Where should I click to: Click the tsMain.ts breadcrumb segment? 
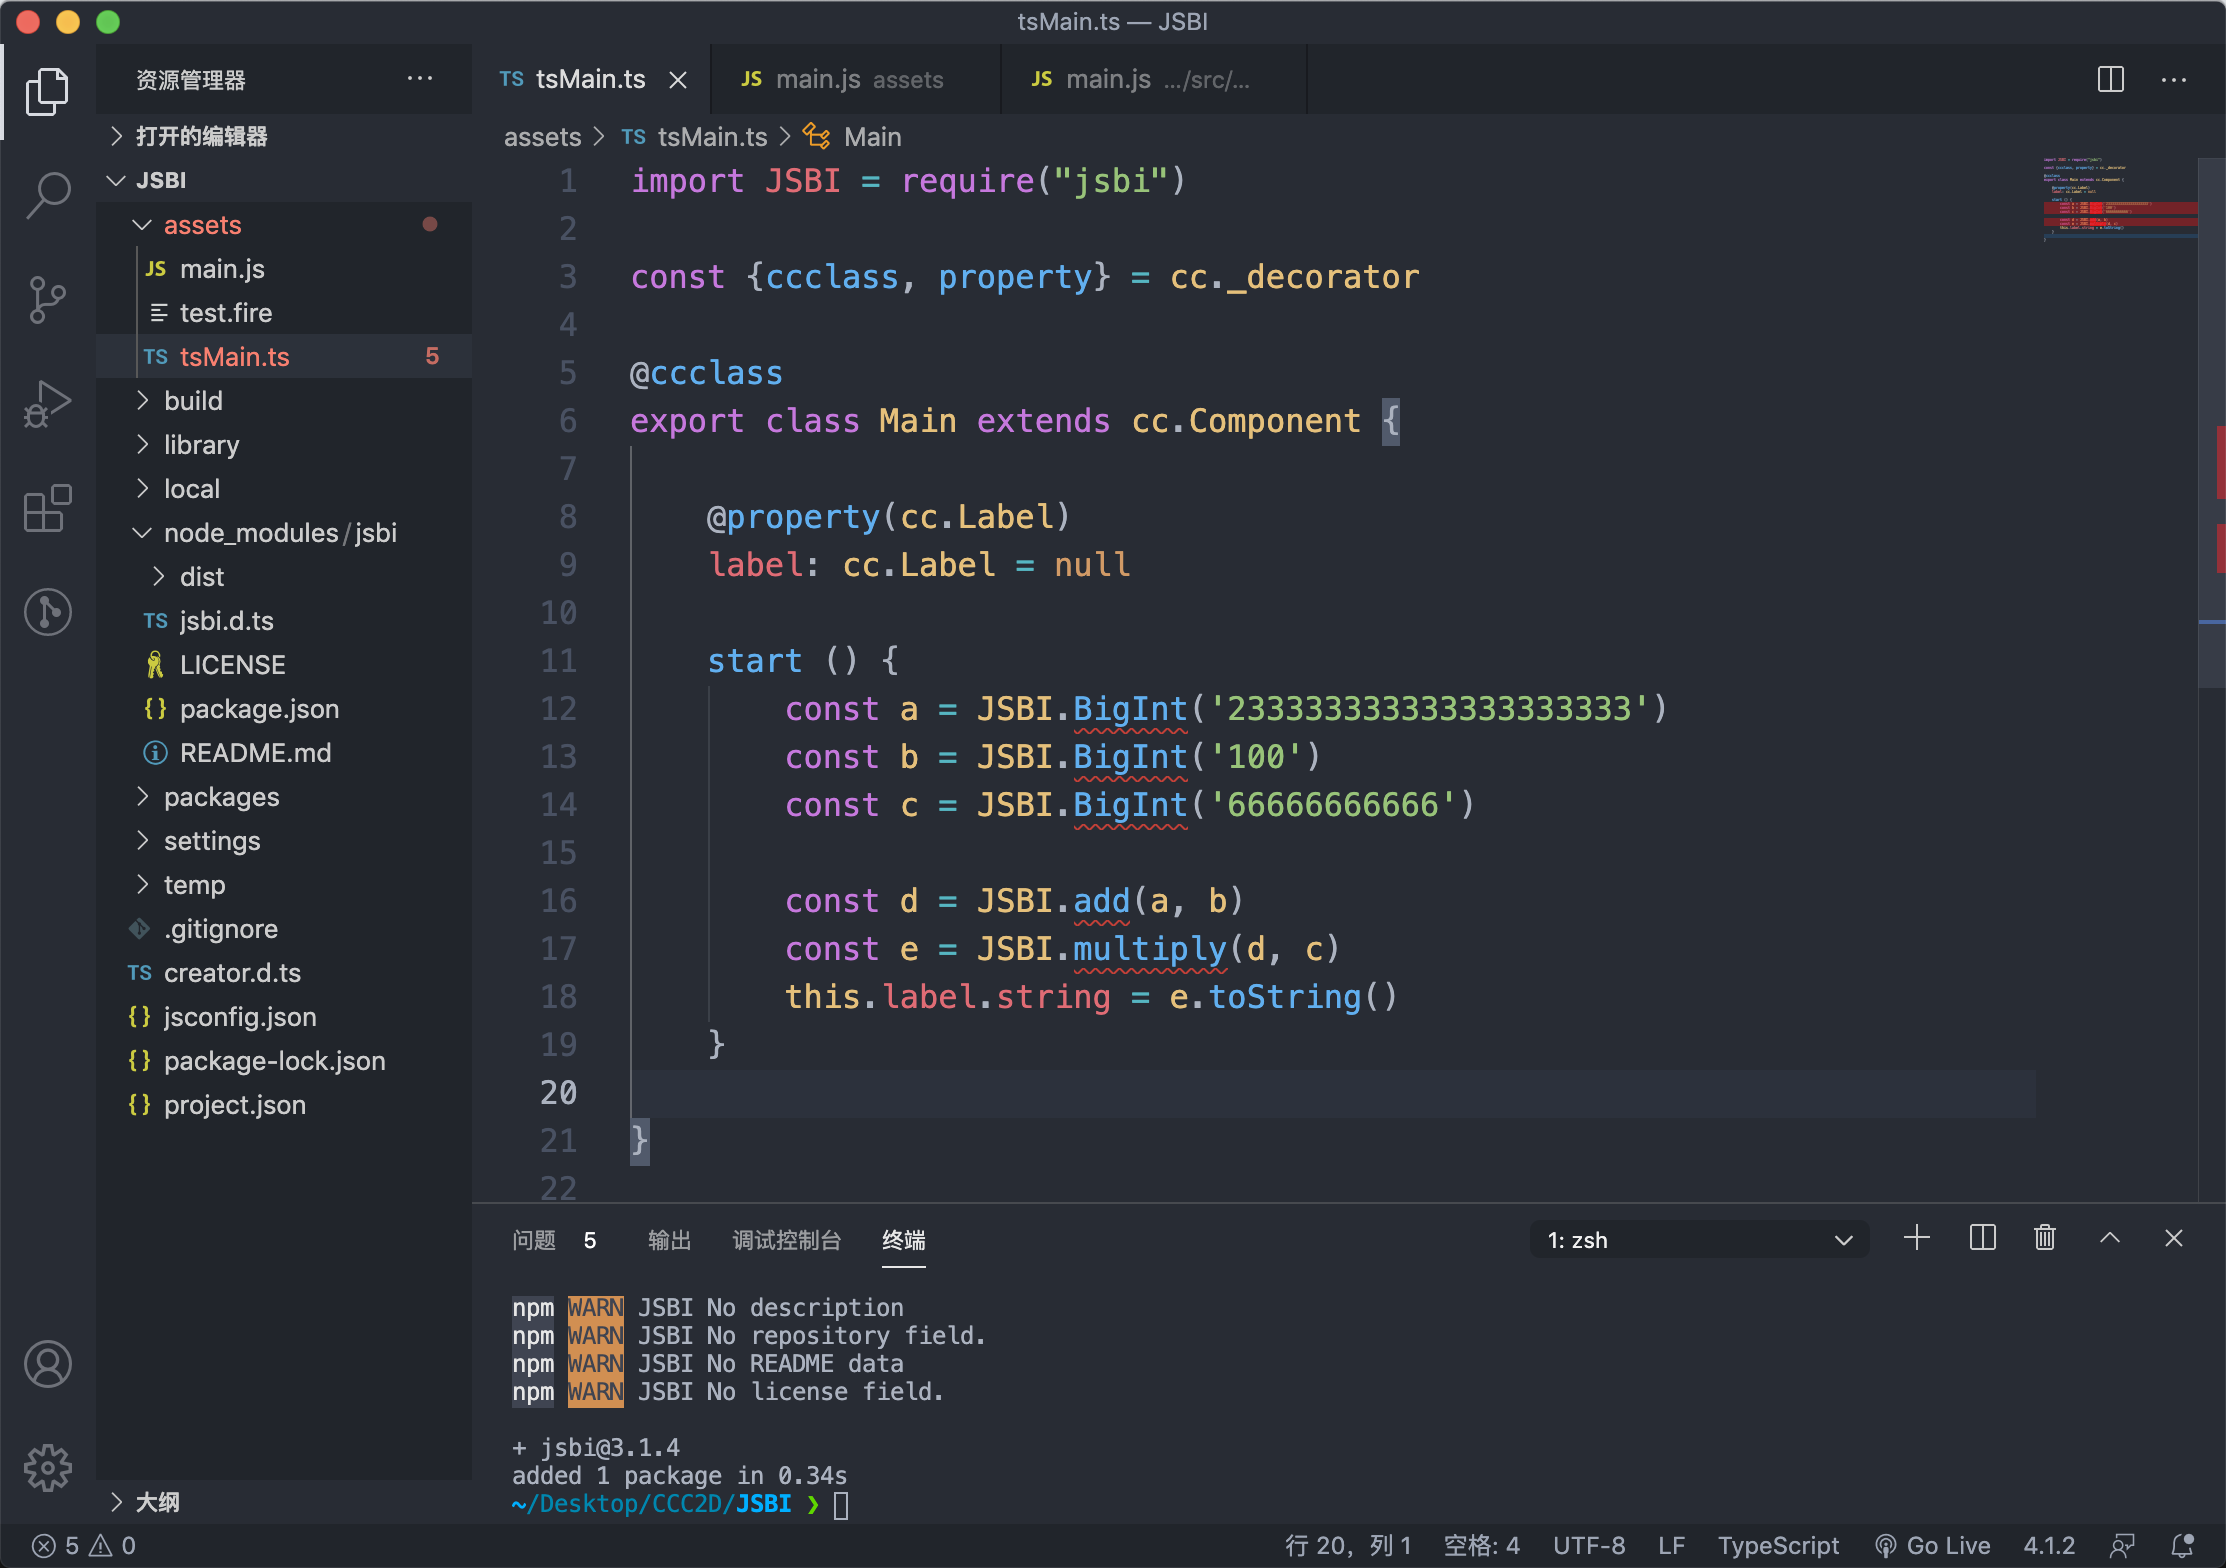point(695,137)
